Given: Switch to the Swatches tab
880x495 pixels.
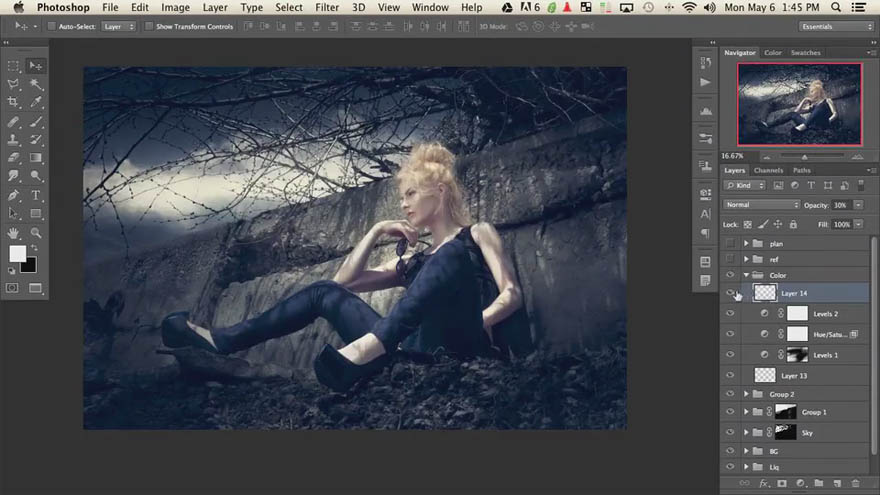Looking at the screenshot, I should tap(805, 53).
